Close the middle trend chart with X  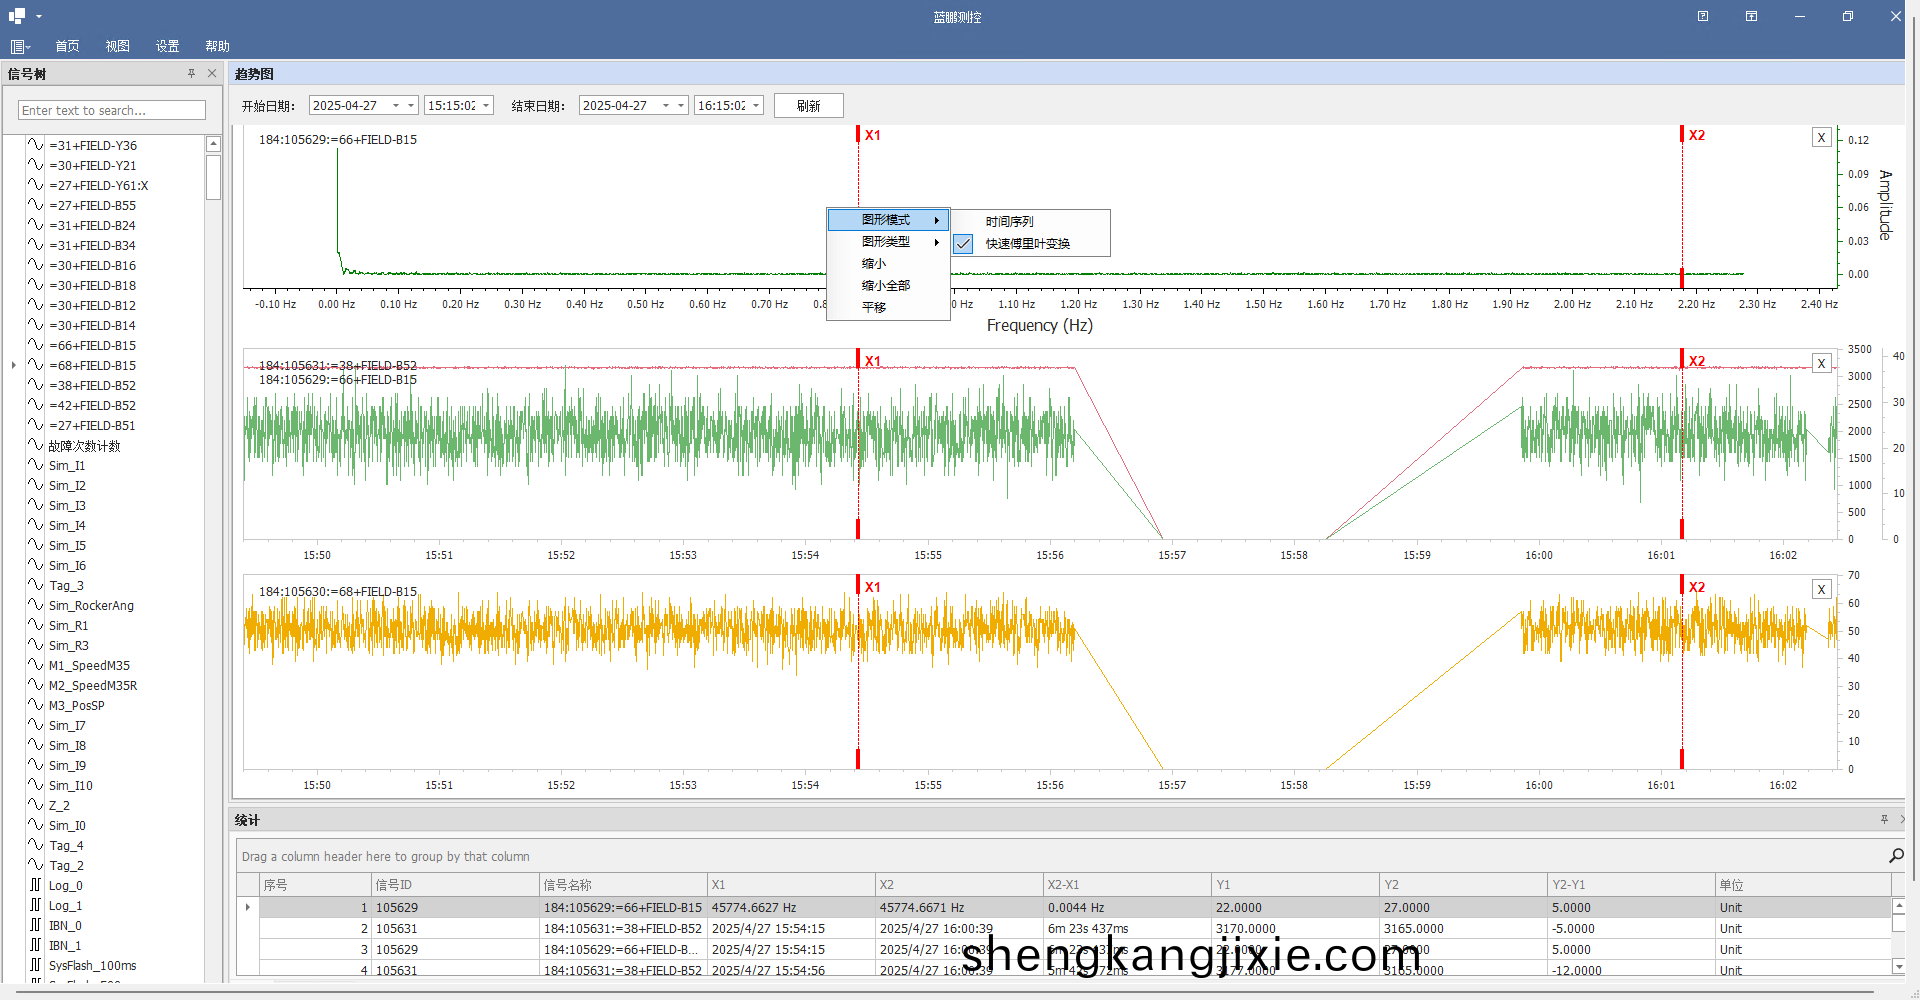pyautogui.click(x=1821, y=364)
